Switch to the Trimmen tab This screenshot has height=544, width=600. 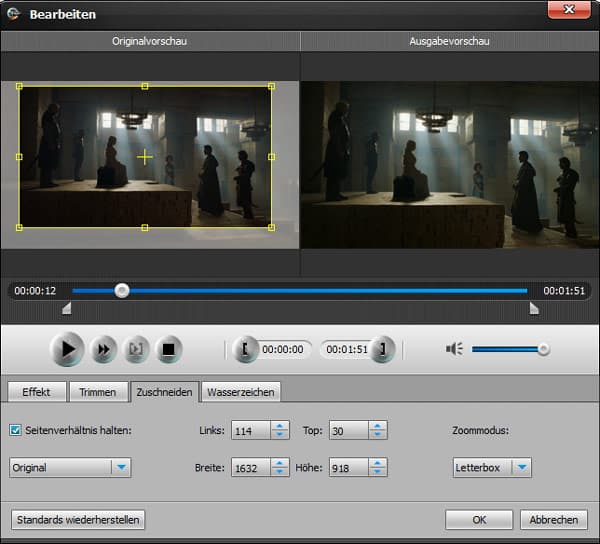click(98, 392)
